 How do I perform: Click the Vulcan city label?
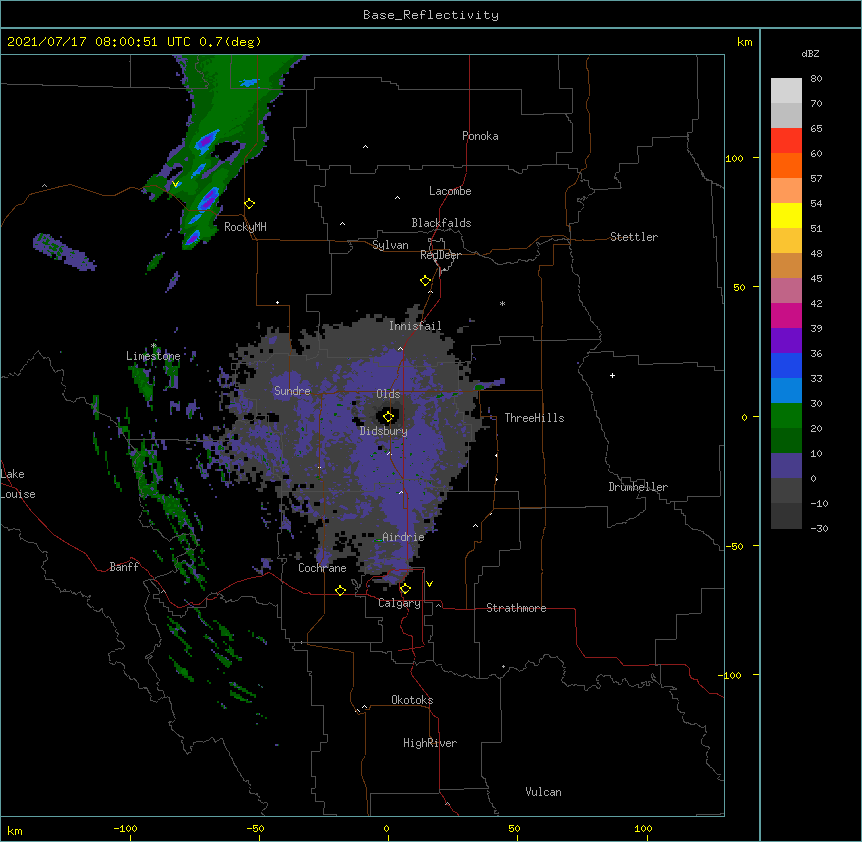coord(543,792)
